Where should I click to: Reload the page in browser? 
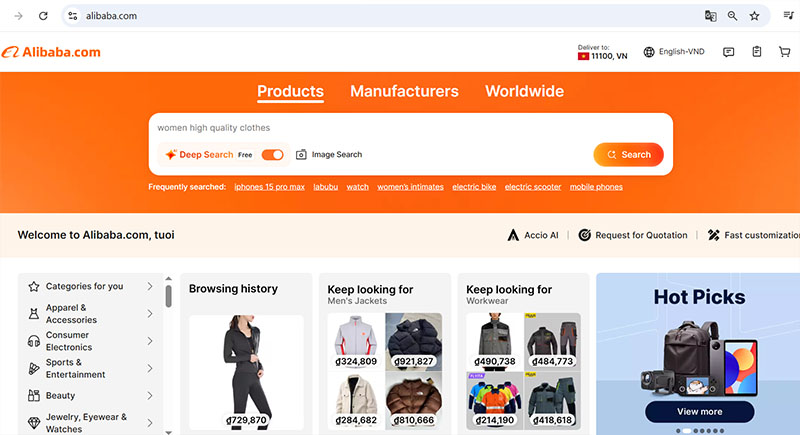(43, 16)
